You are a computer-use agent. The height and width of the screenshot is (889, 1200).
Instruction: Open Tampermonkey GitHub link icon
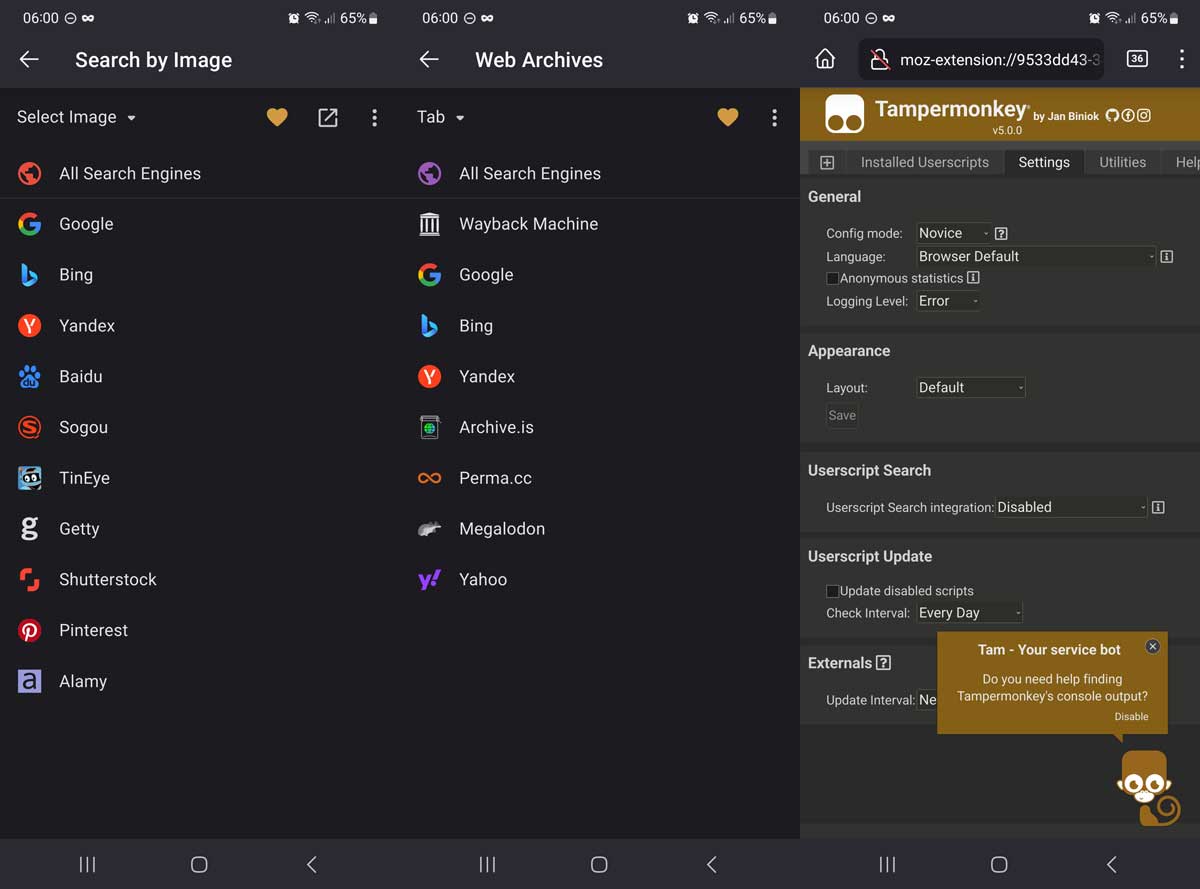1112,115
